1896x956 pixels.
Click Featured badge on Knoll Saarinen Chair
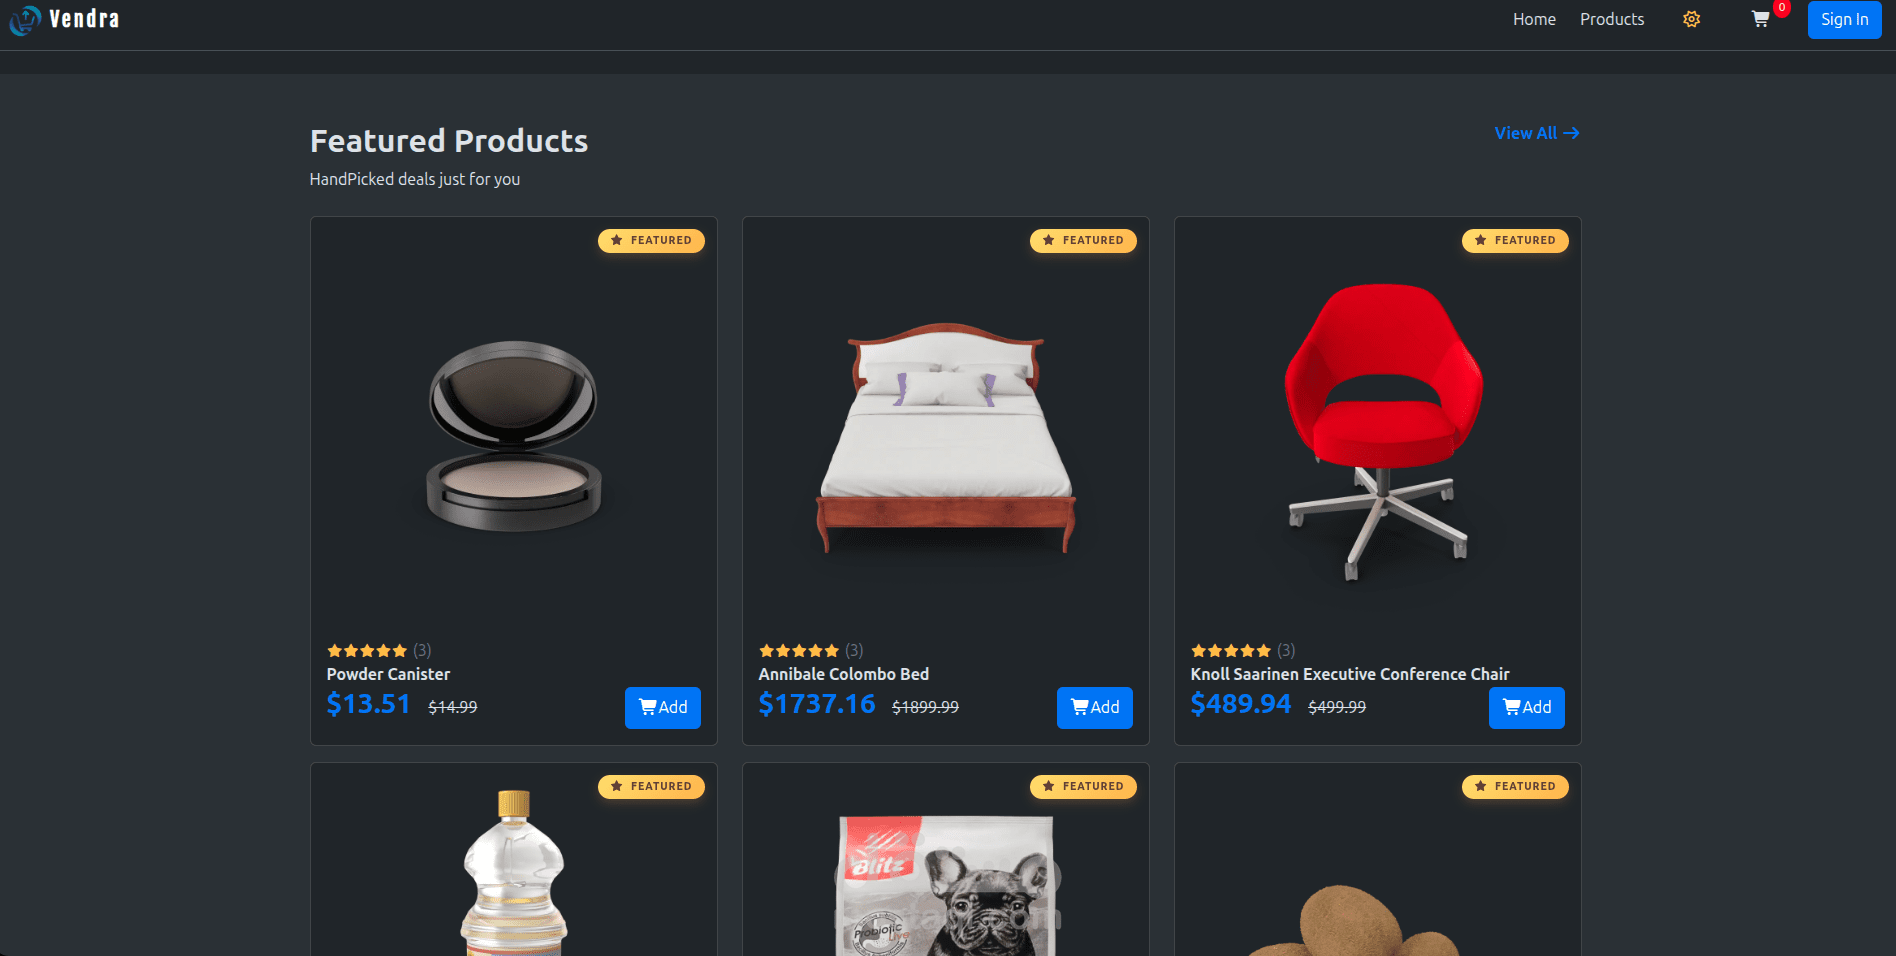click(x=1515, y=241)
